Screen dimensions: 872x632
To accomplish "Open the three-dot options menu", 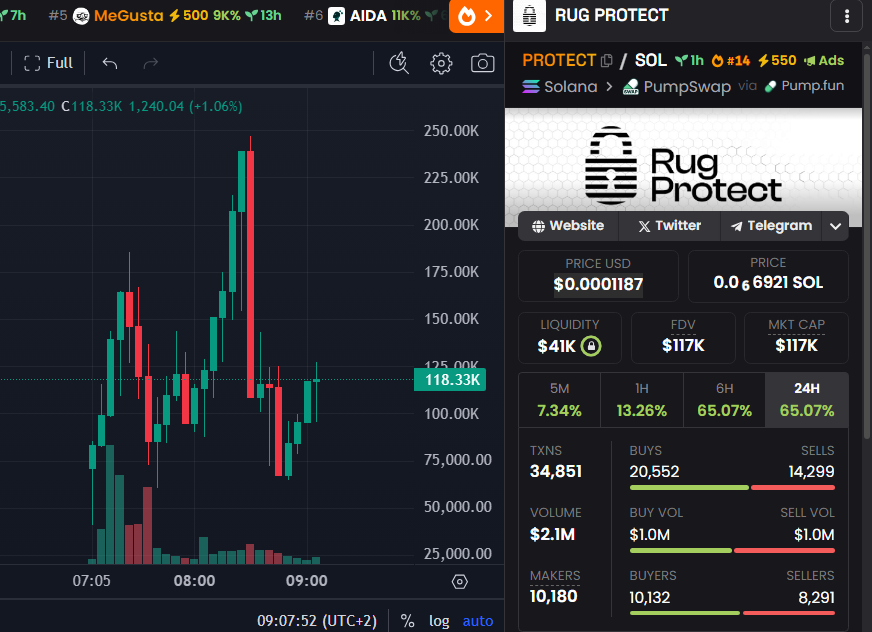I will (x=846, y=16).
